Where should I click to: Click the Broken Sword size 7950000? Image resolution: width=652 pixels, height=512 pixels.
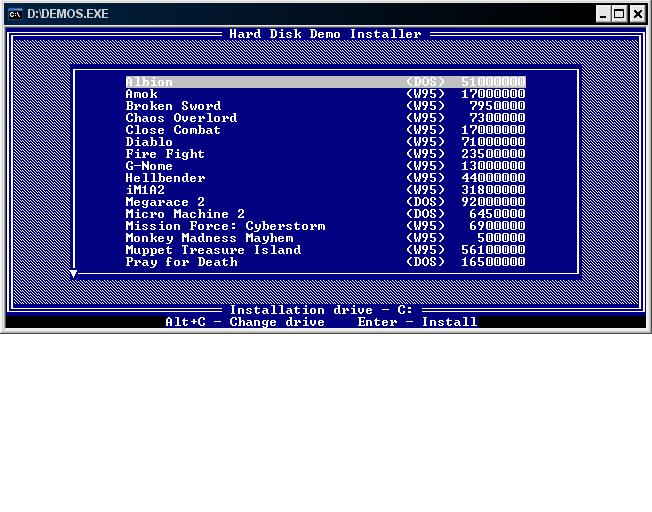tap(497, 106)
